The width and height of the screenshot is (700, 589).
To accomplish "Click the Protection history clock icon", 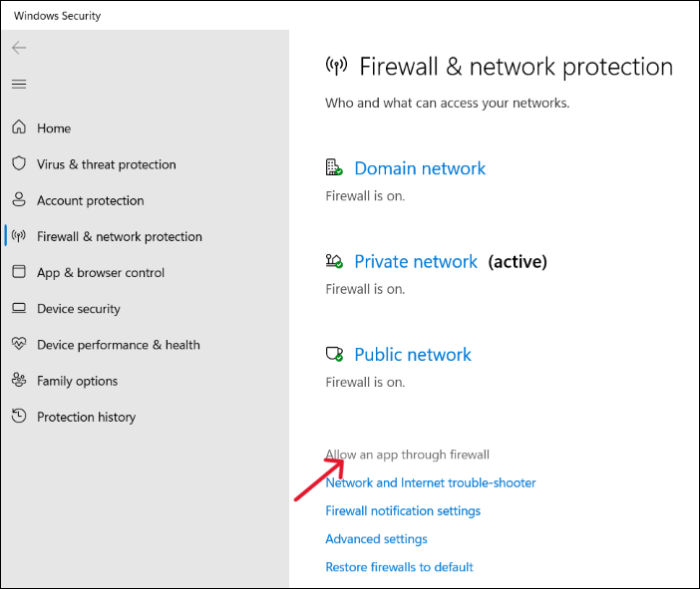I will (x=19, y=417).
